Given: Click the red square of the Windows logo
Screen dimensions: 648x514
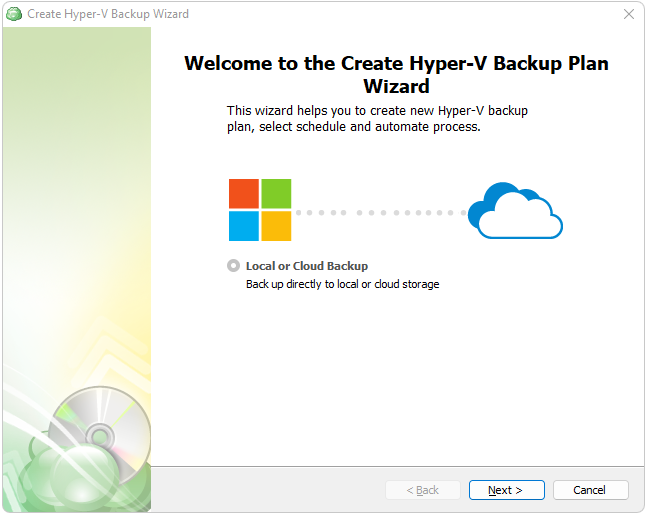Looking at the screenshot, I should point(244,194).
